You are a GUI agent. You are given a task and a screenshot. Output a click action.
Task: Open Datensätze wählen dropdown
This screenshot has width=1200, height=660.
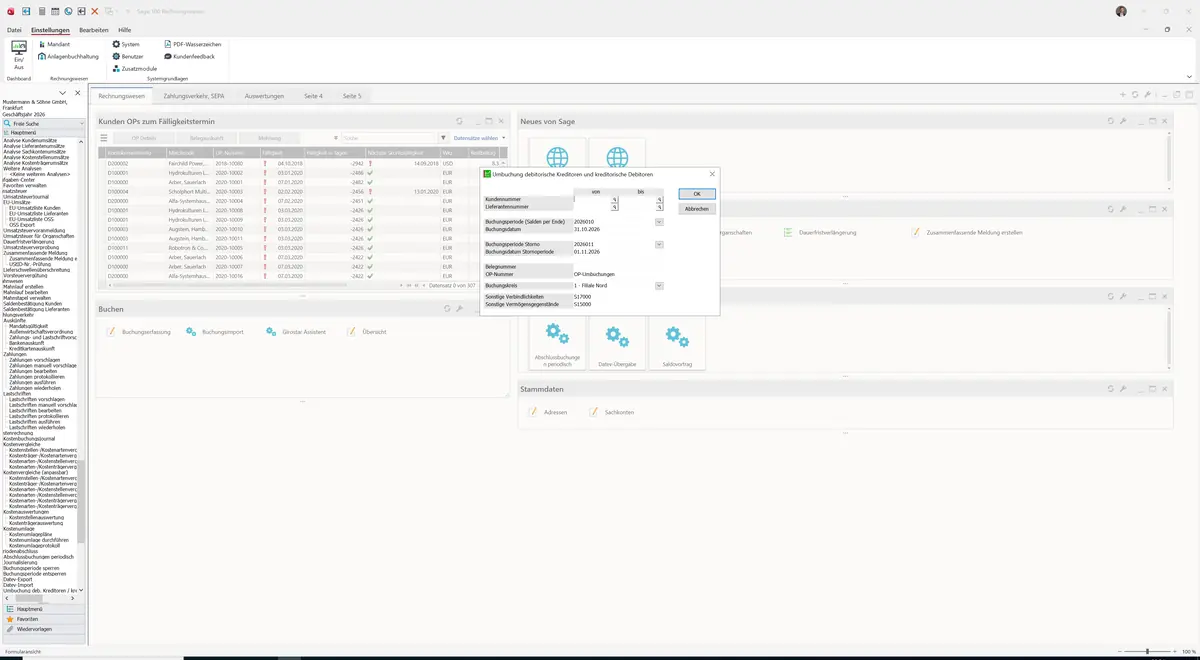(480, 138)
